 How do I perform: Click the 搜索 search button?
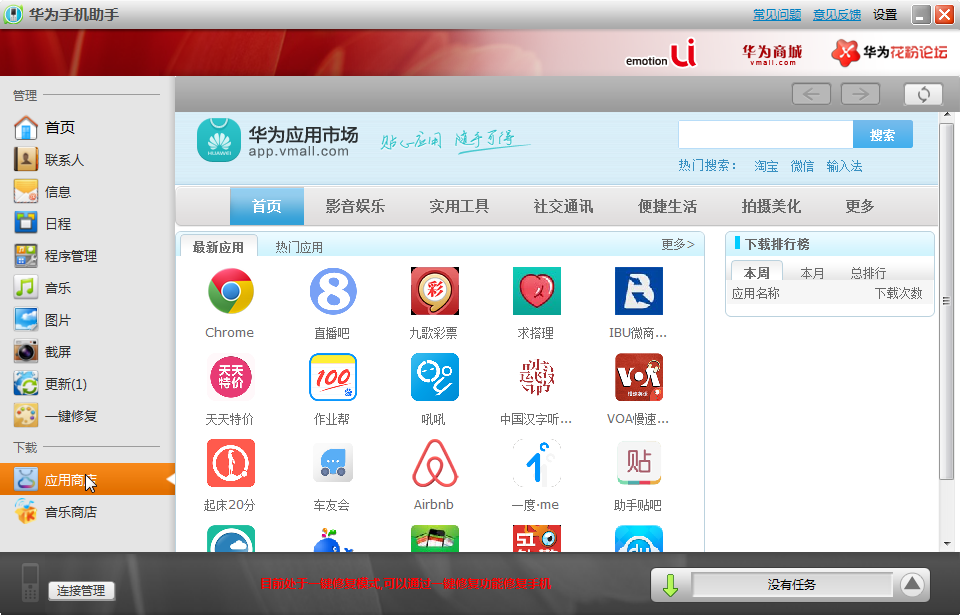882,134
